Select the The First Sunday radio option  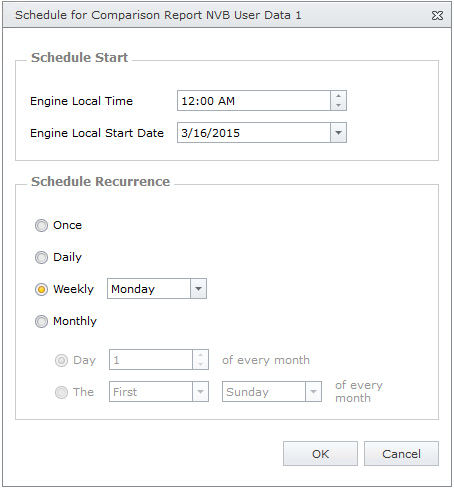pos(61,392)
